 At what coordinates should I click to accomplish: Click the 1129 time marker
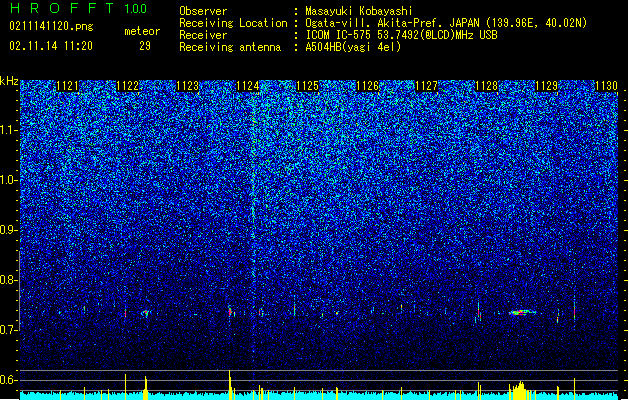[546, 86]
